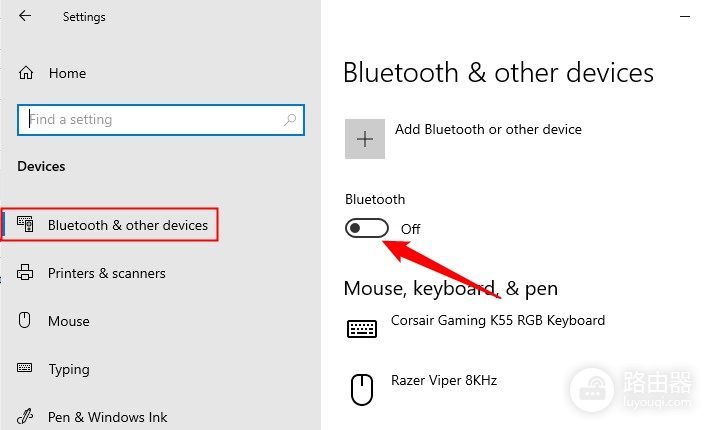Focus the Find a setting field

[x=161, y=120]
